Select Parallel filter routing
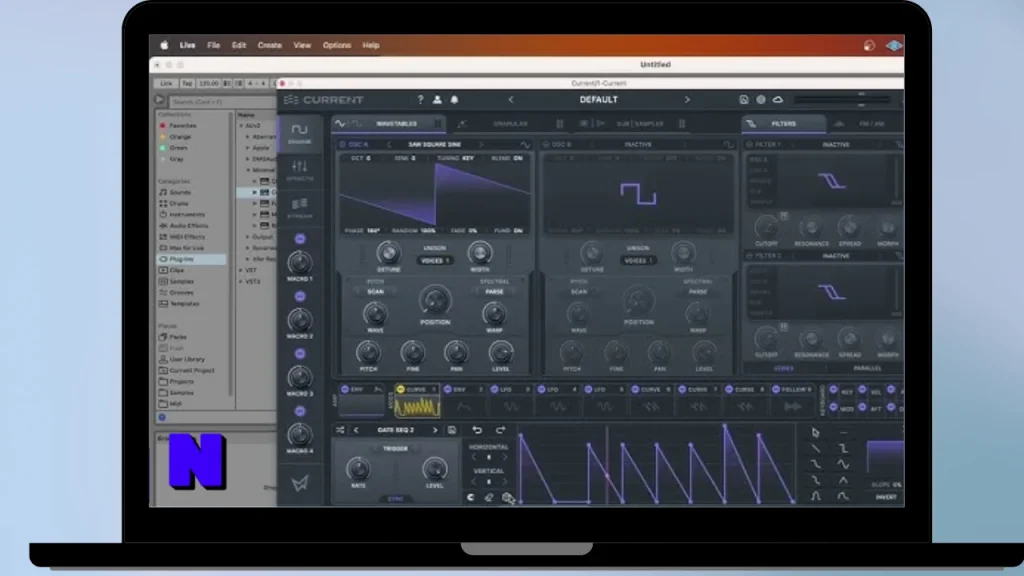The height and width of the screenshot is (576, 1024). 867,368
